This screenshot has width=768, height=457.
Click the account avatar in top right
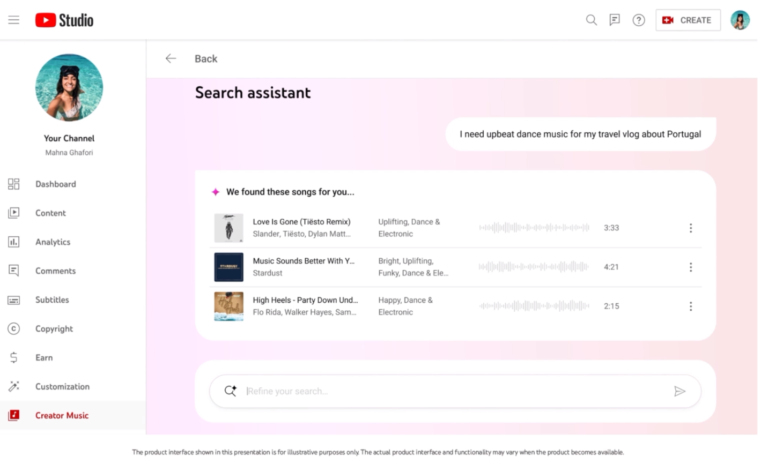[740, 20]
